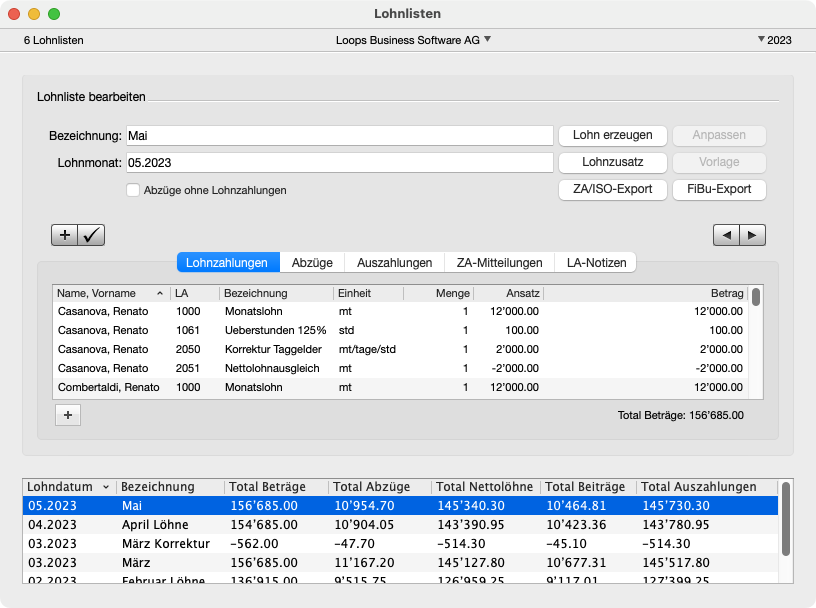The width and height of the screenshot is (816, 608).
Task: Toggle 'Abzüge ohne Lohnzahlungen' checkbox
Action: (x=133, y=190)
